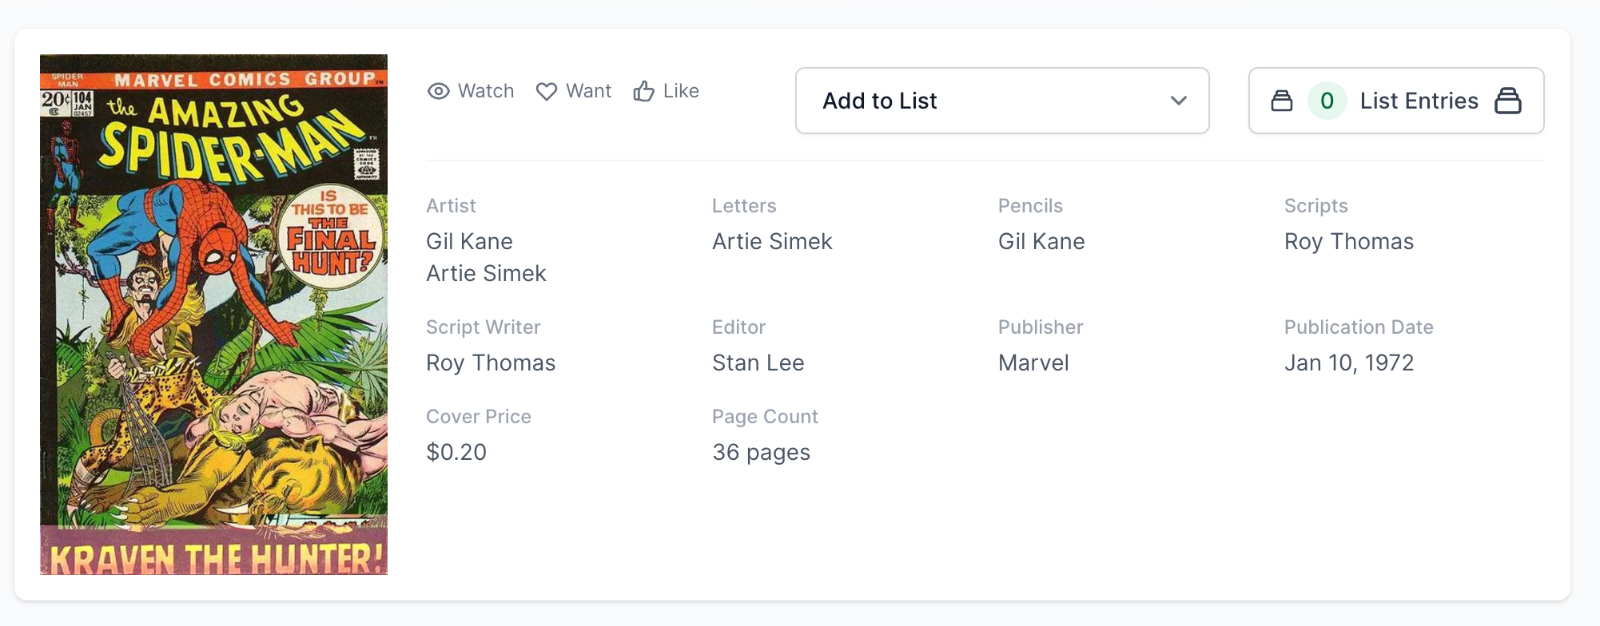Open the List Entries panel
Image resolution: width=1600 pixels, height=626 pixels.
(1418, 101)
